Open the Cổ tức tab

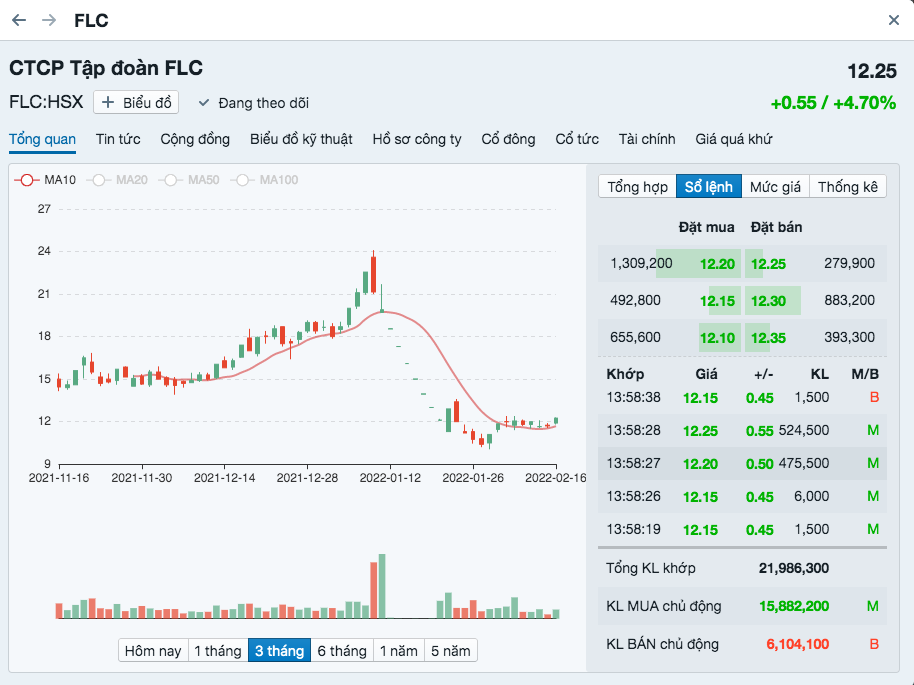pos(576,139)
